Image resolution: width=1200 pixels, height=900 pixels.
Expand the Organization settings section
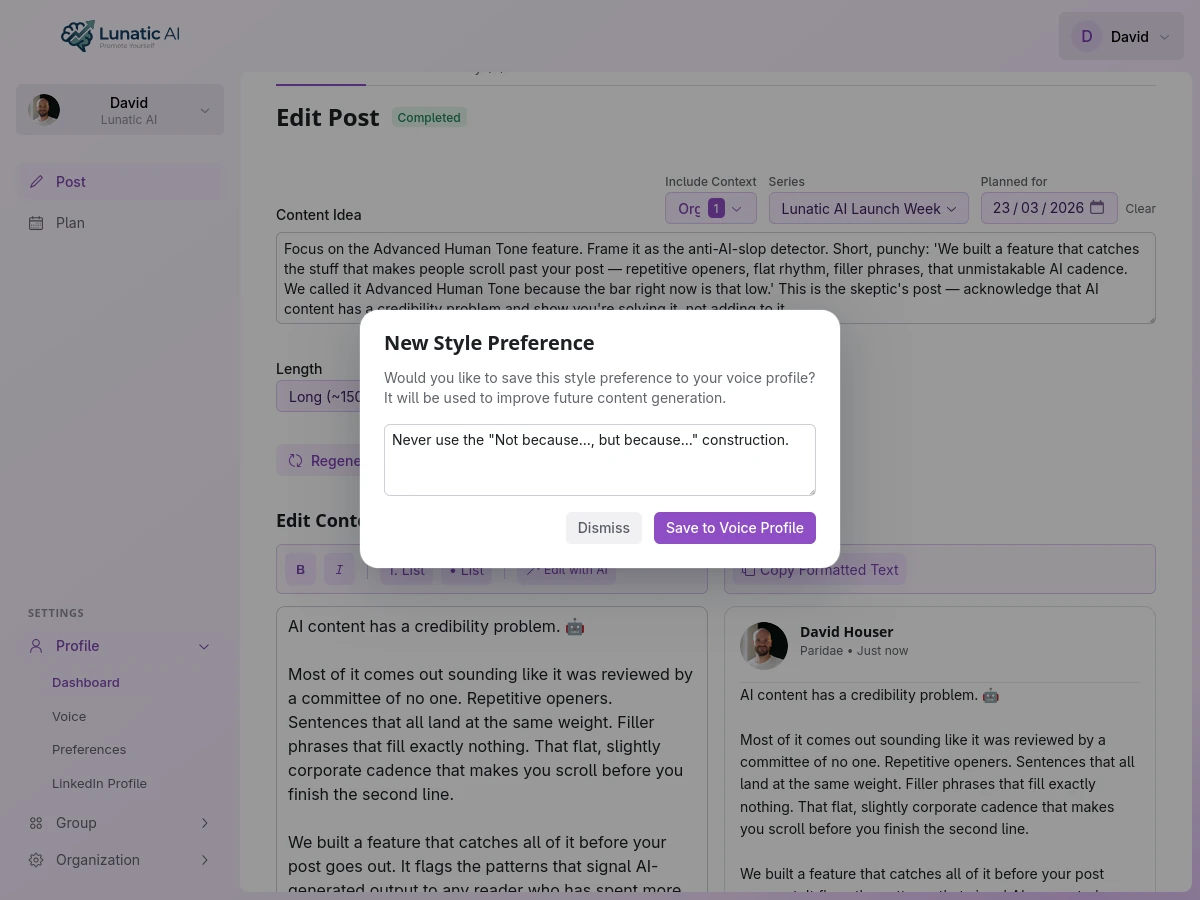point(120,860)
